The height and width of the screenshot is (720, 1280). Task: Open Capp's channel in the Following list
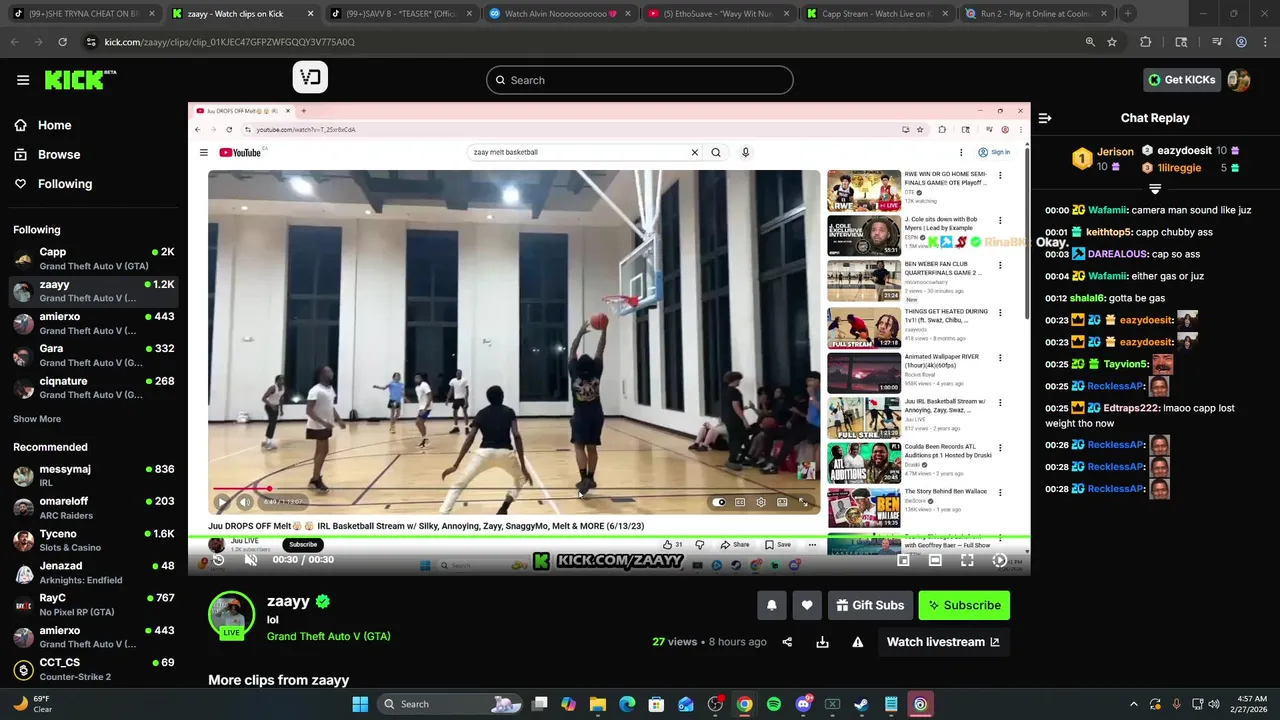[93, 258]
